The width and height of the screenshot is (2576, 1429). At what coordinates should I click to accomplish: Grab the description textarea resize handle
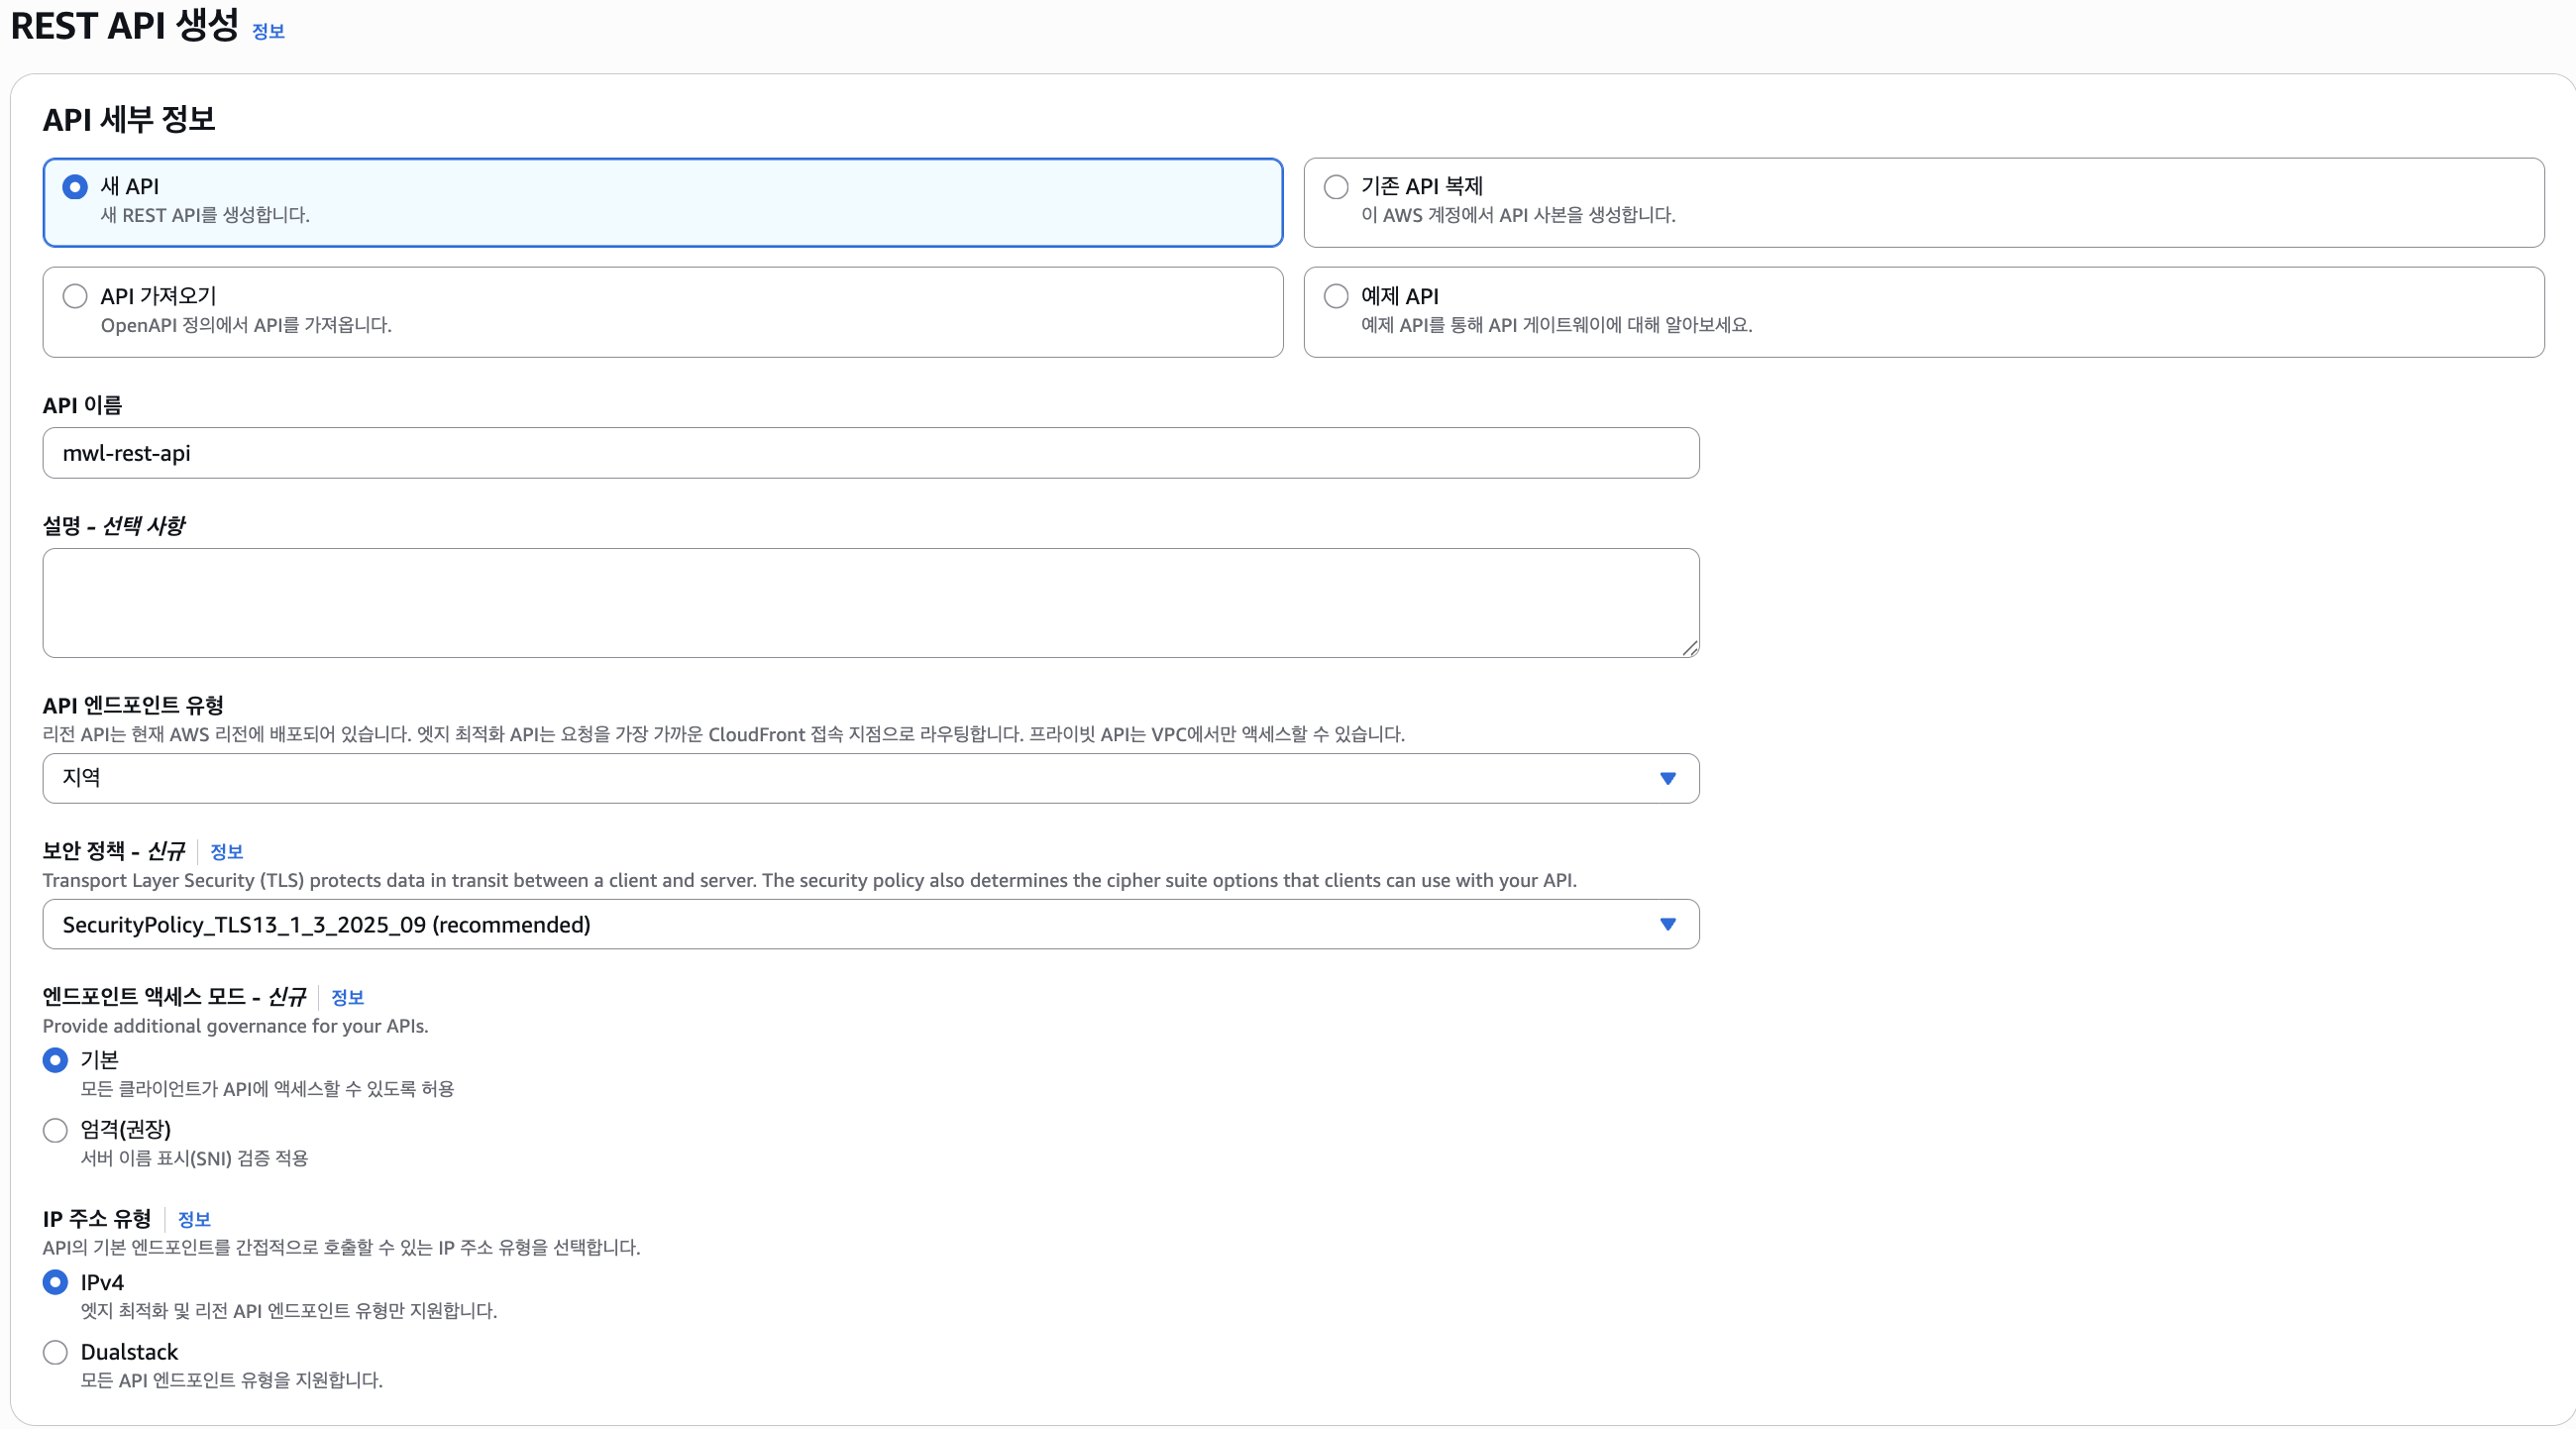pos(1690,649)
